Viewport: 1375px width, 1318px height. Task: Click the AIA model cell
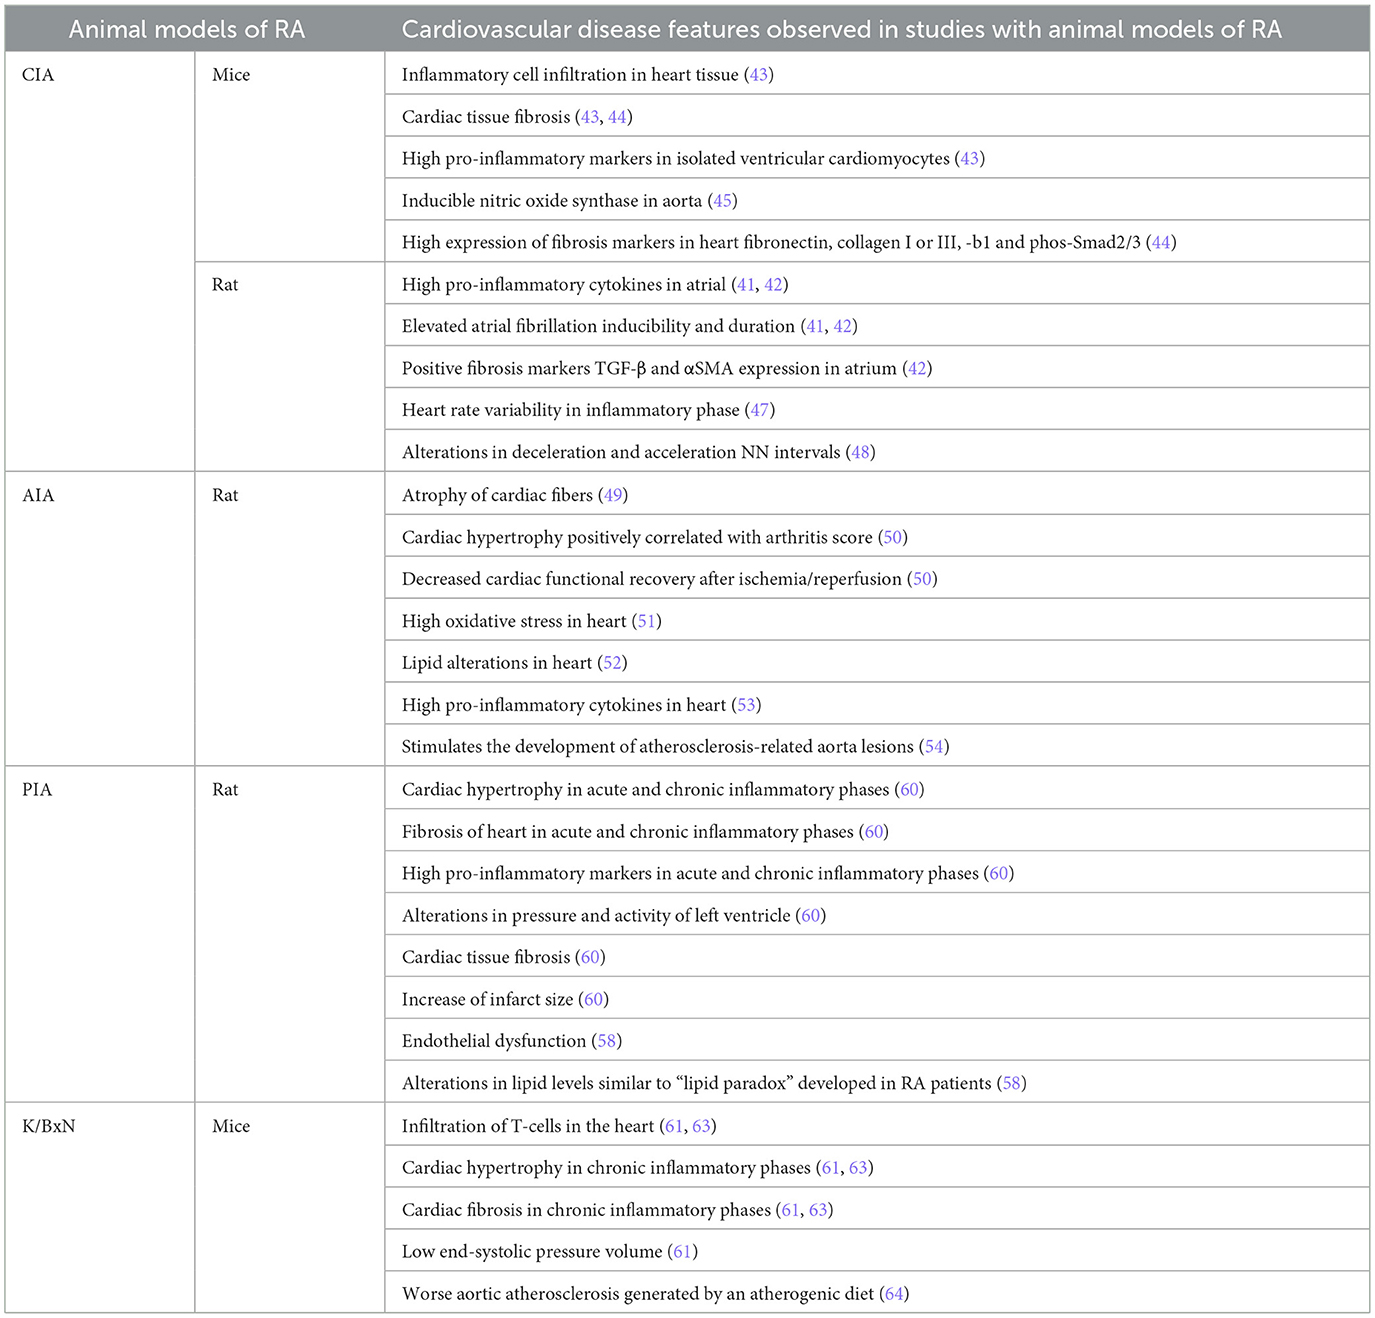tap(38, 495)
